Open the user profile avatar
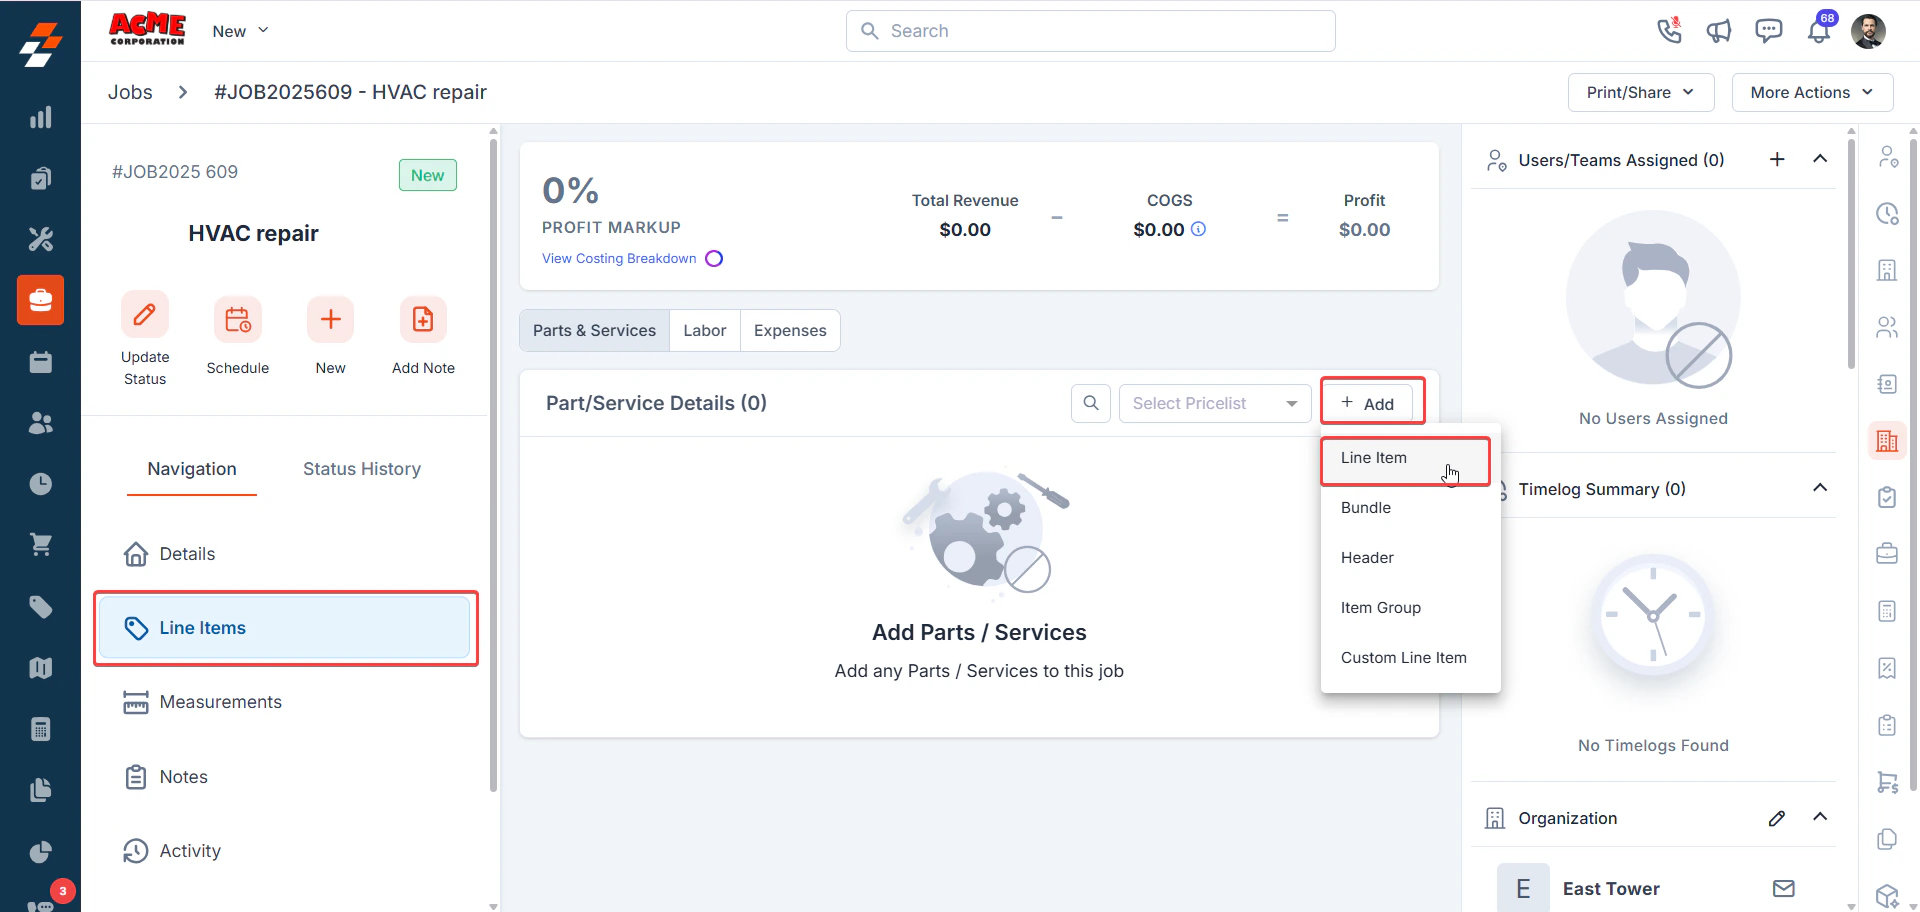This screenshot has width=1920, height=912. (x=1869, y=31)
